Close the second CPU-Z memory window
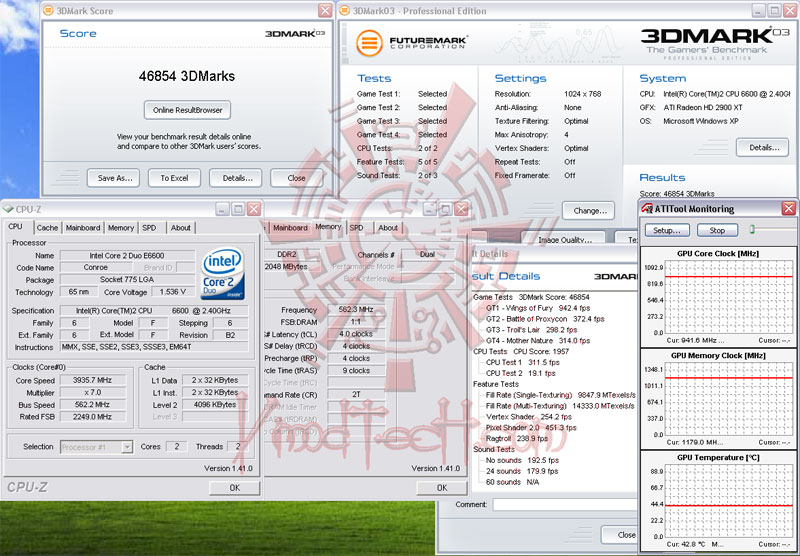The width and height of the screenshot is (800, 556). pos(461,209)
